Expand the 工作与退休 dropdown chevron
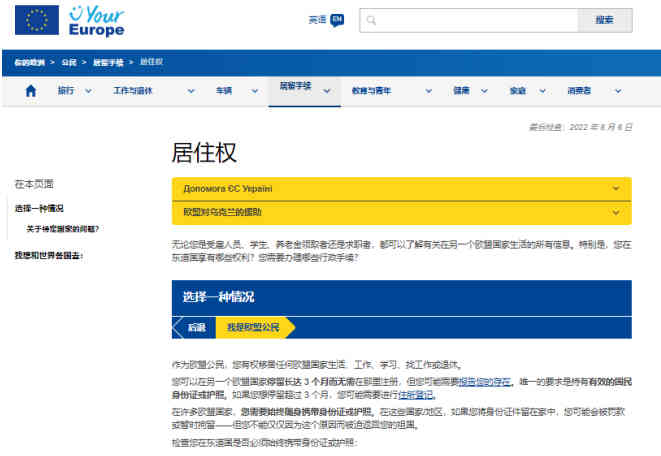 coord(191,91)
